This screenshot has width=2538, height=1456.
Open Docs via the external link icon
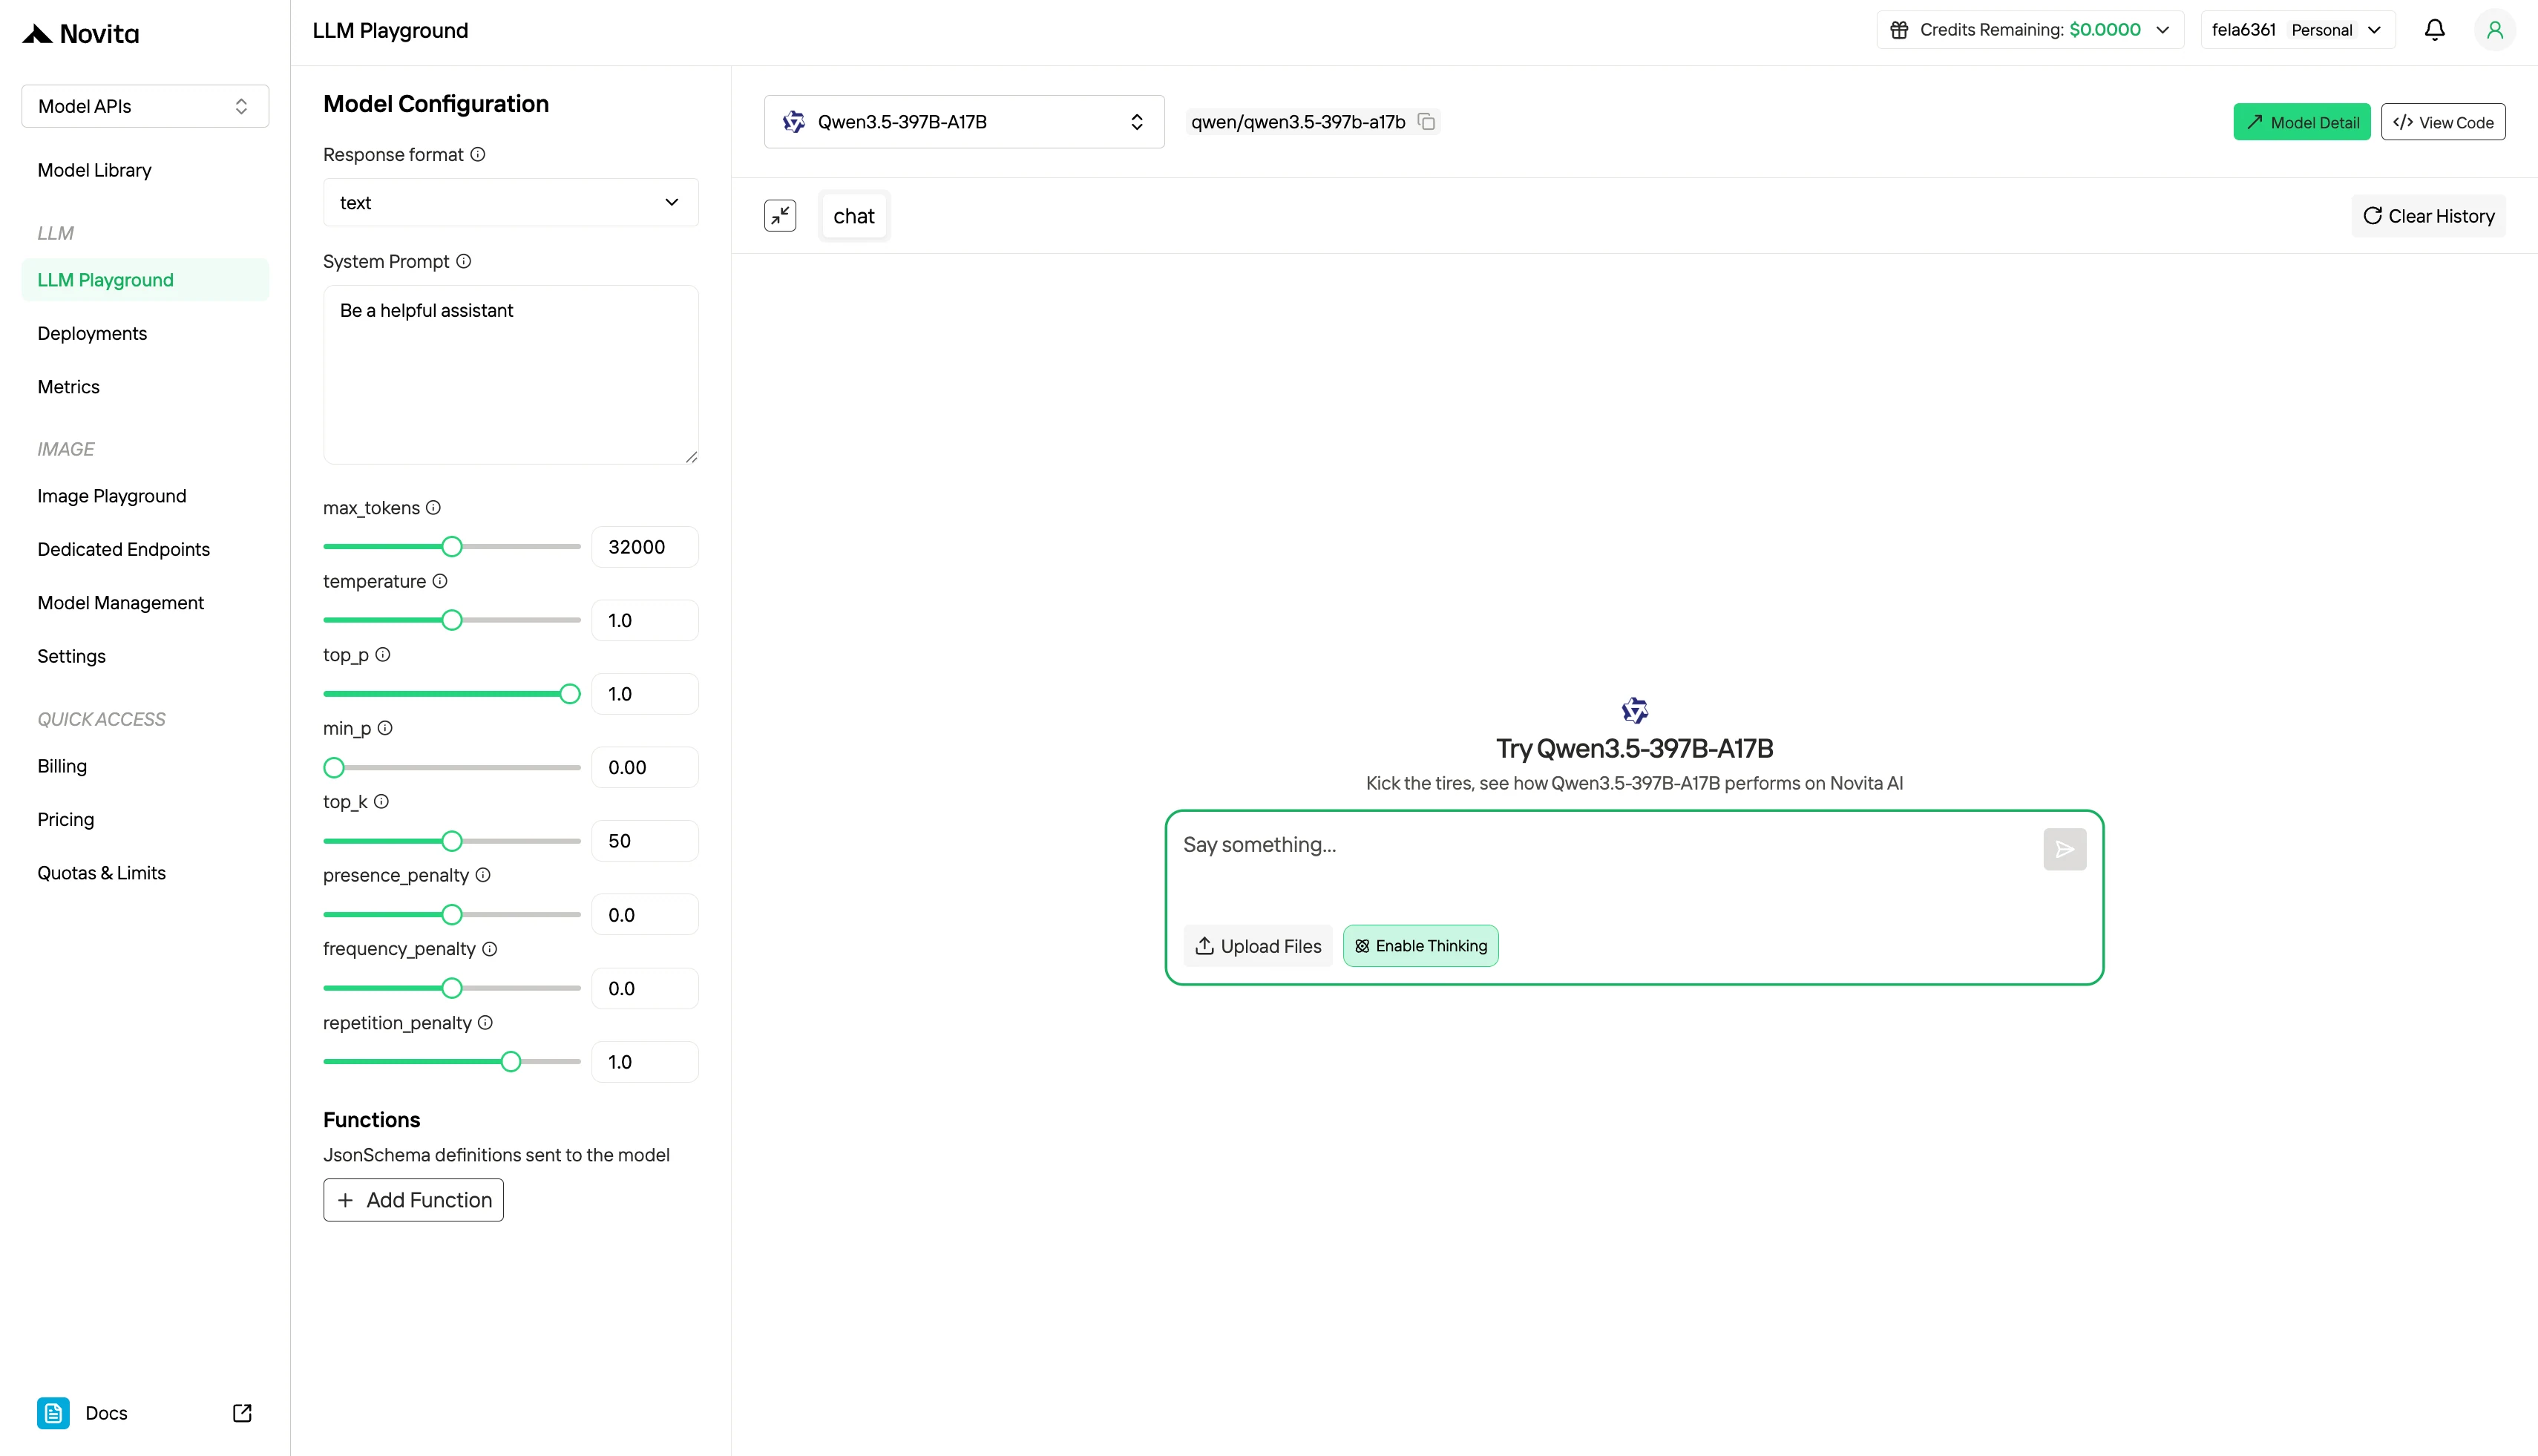pyautogui.click(x=242, y=1413)
